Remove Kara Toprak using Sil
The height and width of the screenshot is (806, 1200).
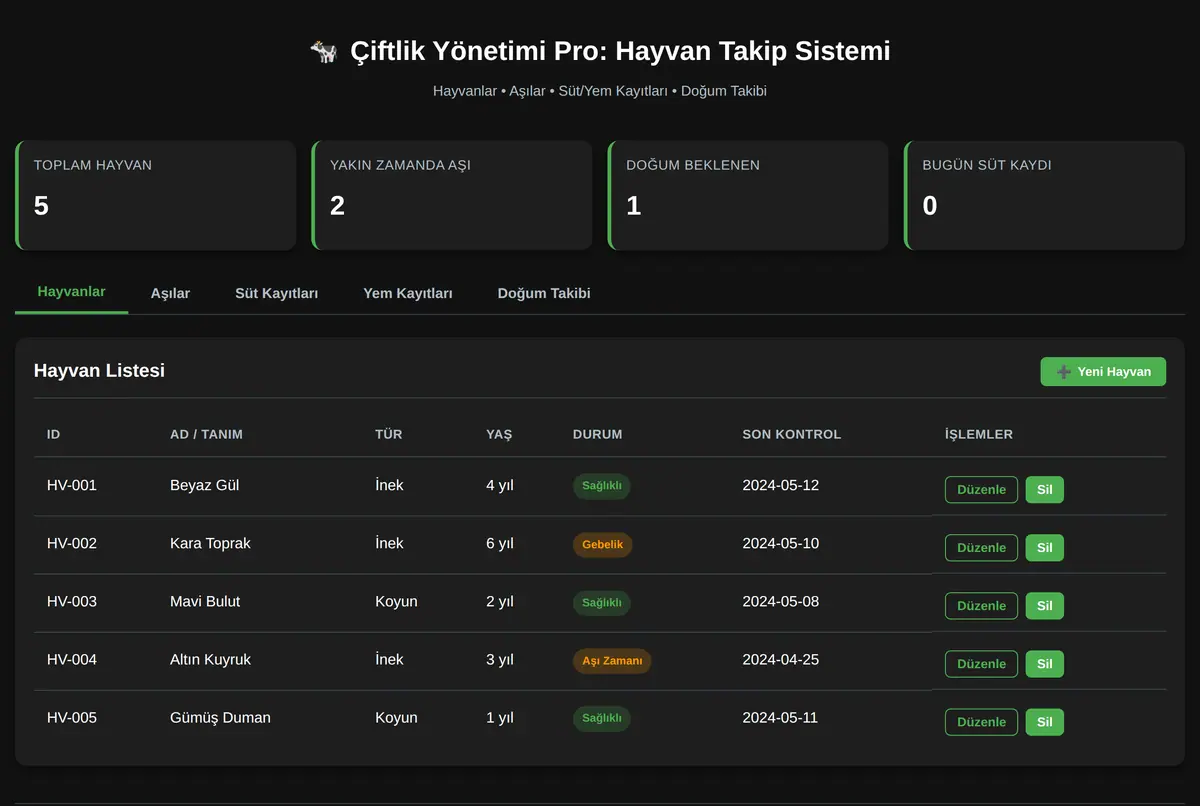tap(1045, 548)
